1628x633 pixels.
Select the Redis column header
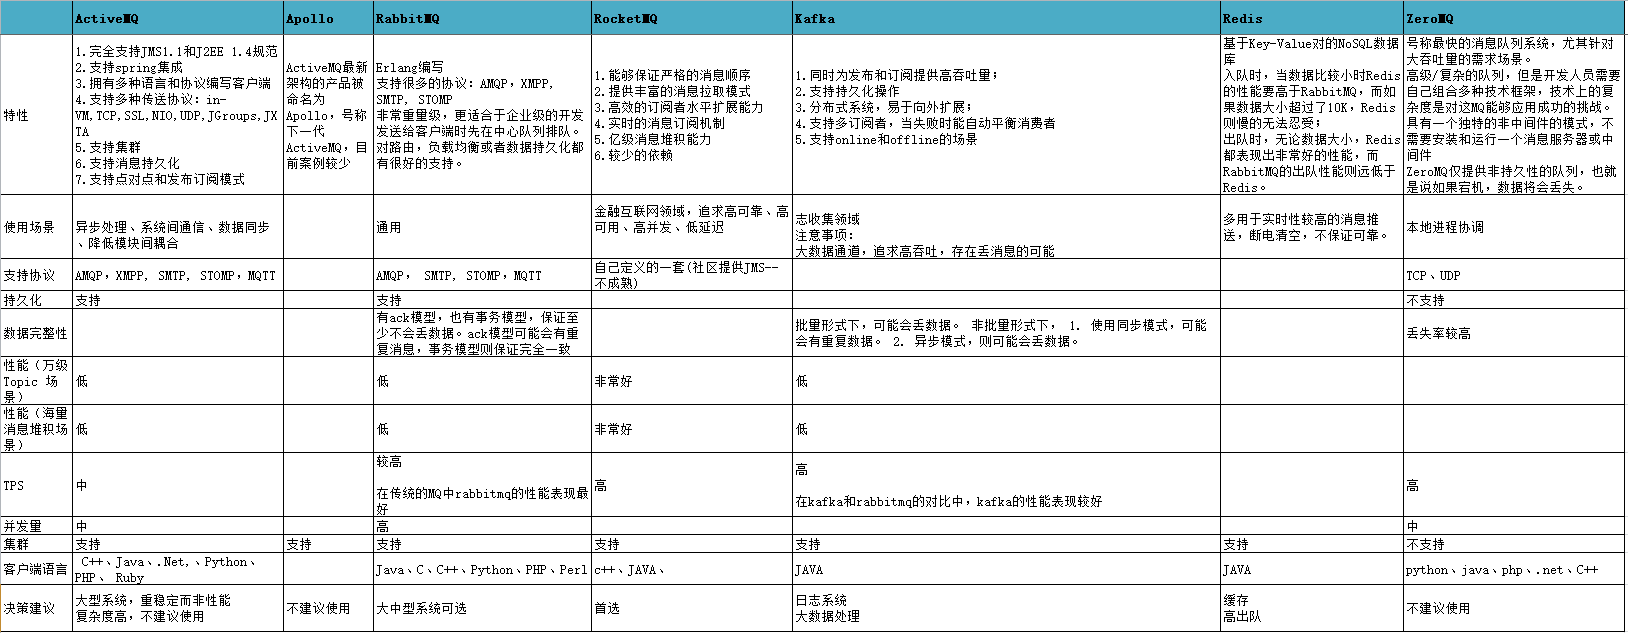pos(1312,18)
